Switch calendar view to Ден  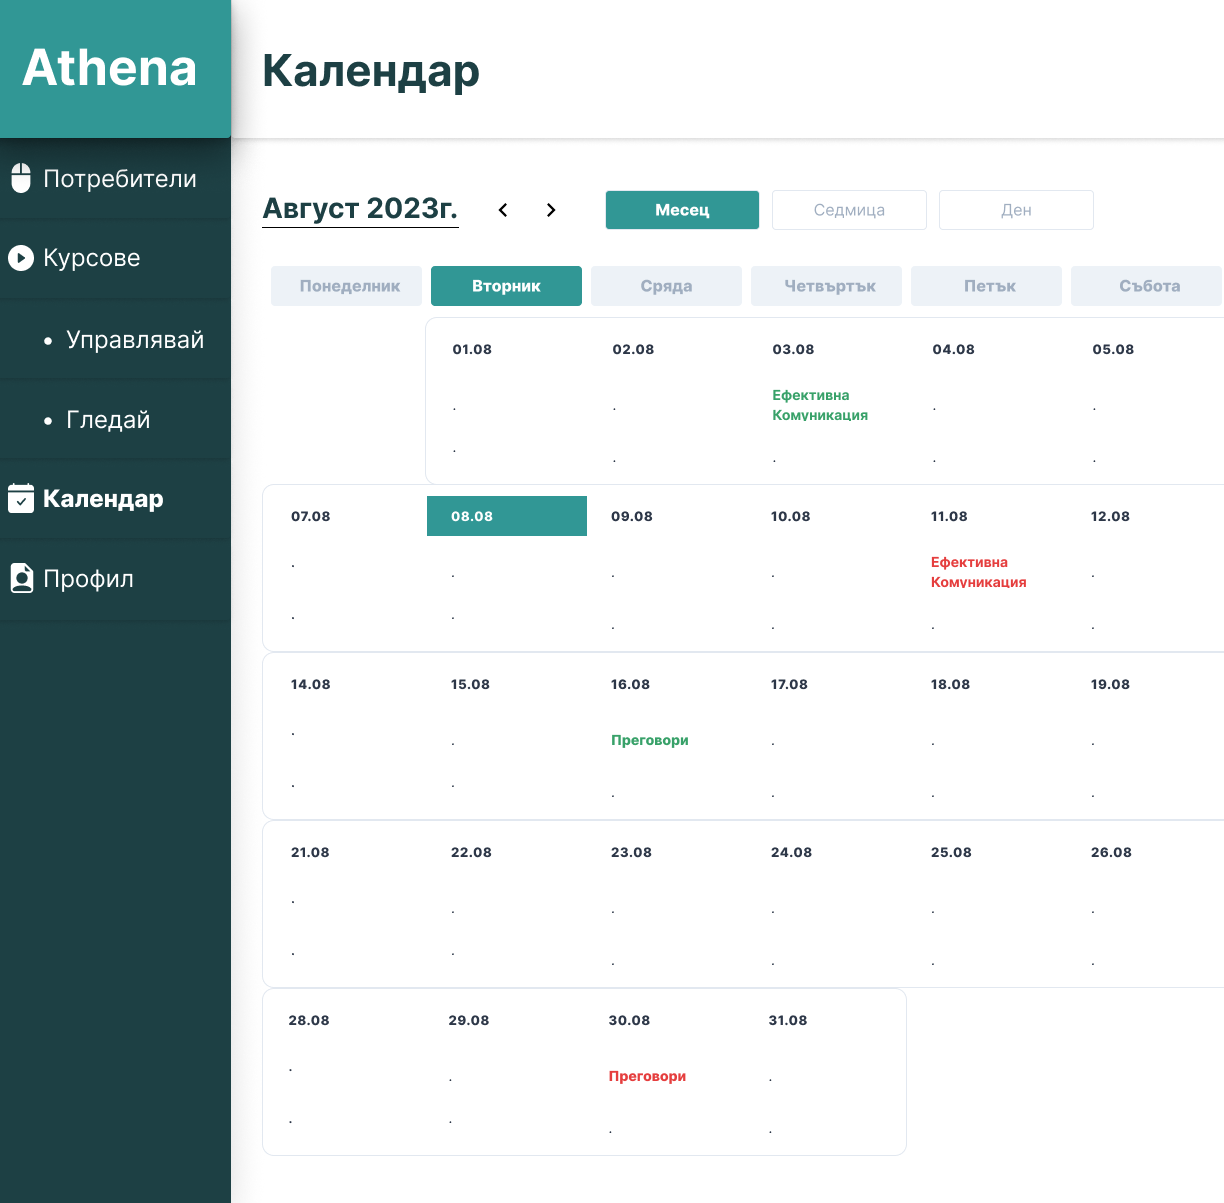(x=1016, y=210)
